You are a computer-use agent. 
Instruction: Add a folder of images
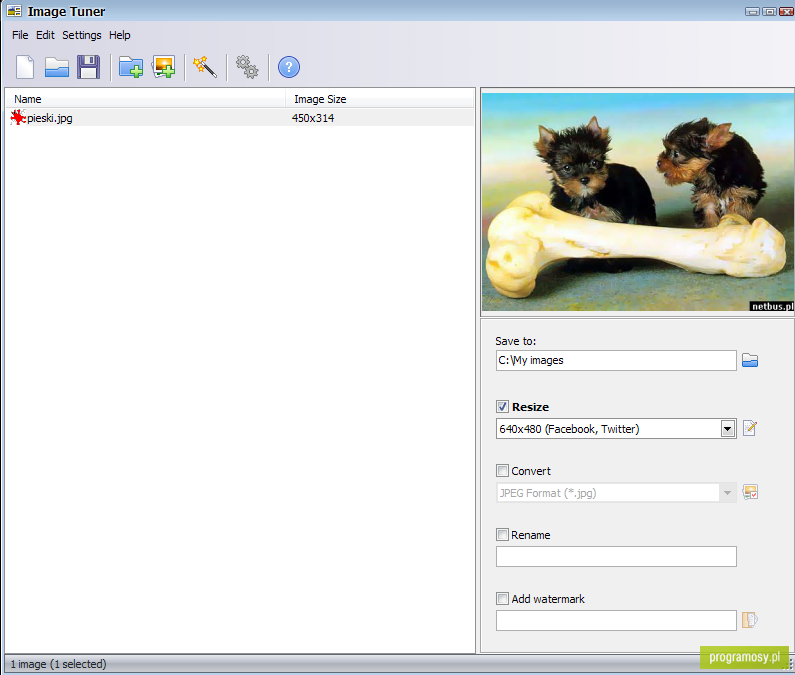pos(131,67)
